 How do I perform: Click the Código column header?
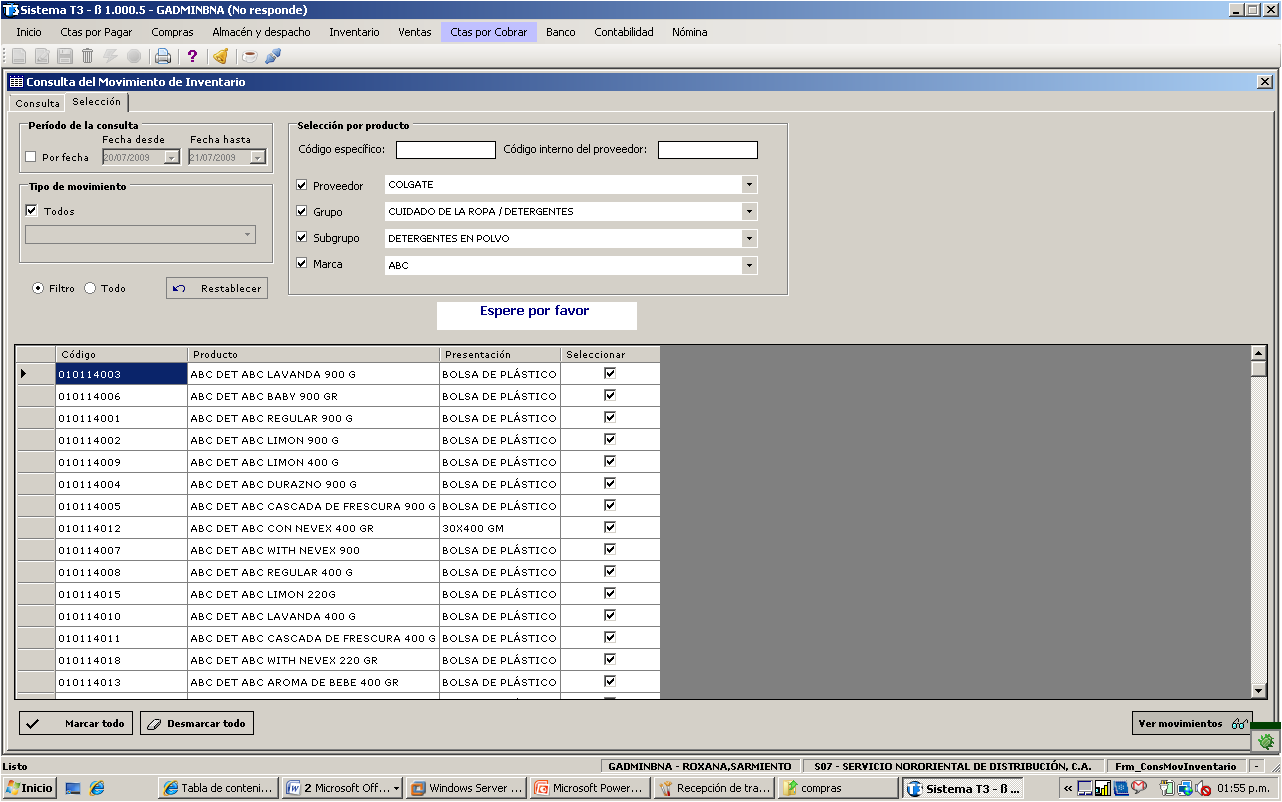[122, 354]
